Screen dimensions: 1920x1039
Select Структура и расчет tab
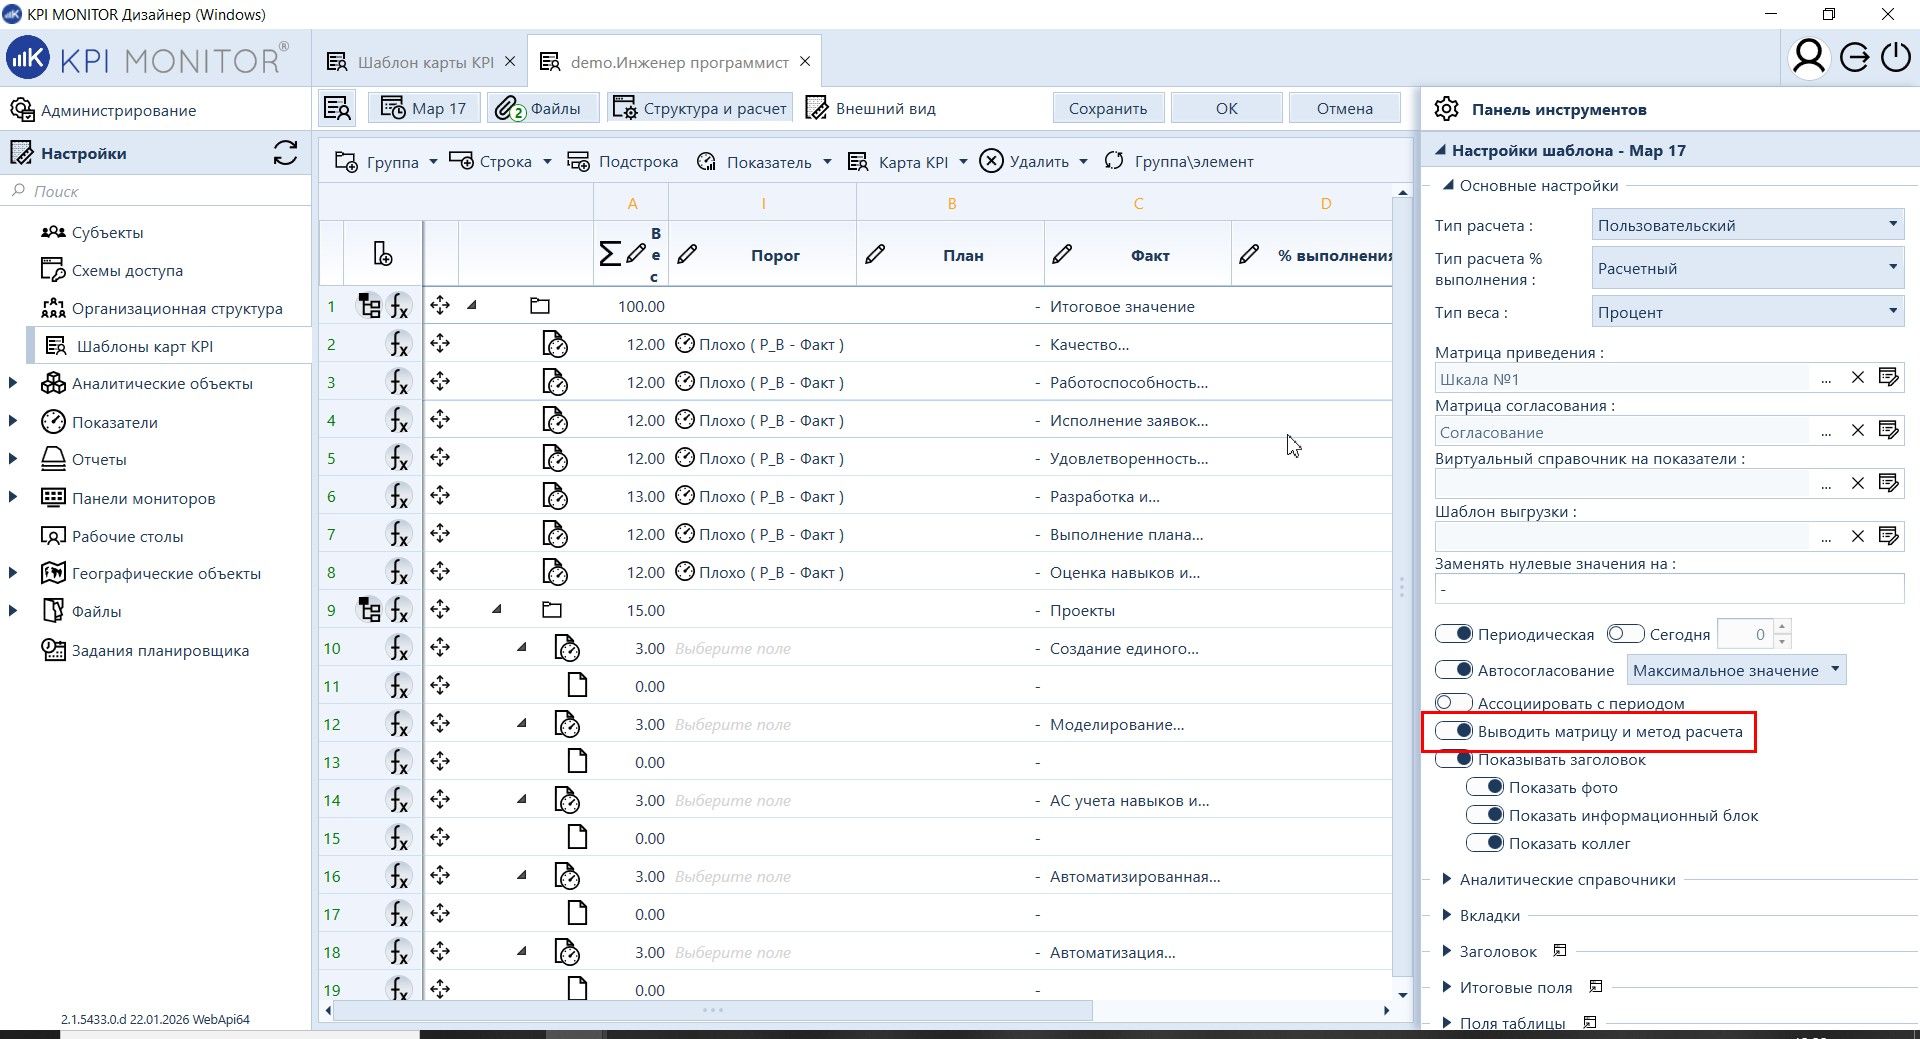point(700,108)
